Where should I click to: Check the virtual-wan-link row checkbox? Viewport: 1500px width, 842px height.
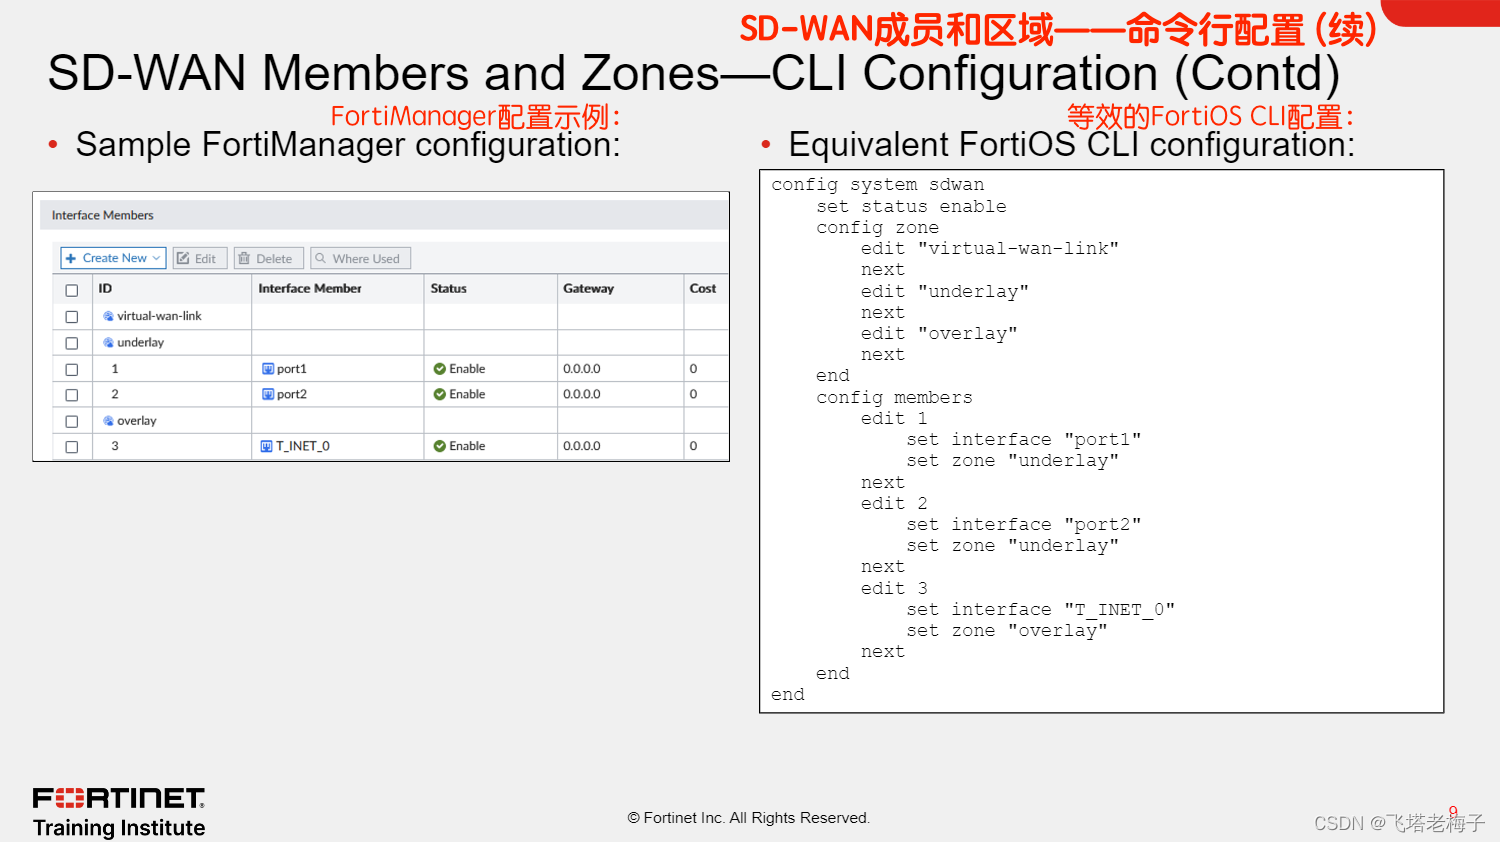pyautogui.click(x=71, y=317)
